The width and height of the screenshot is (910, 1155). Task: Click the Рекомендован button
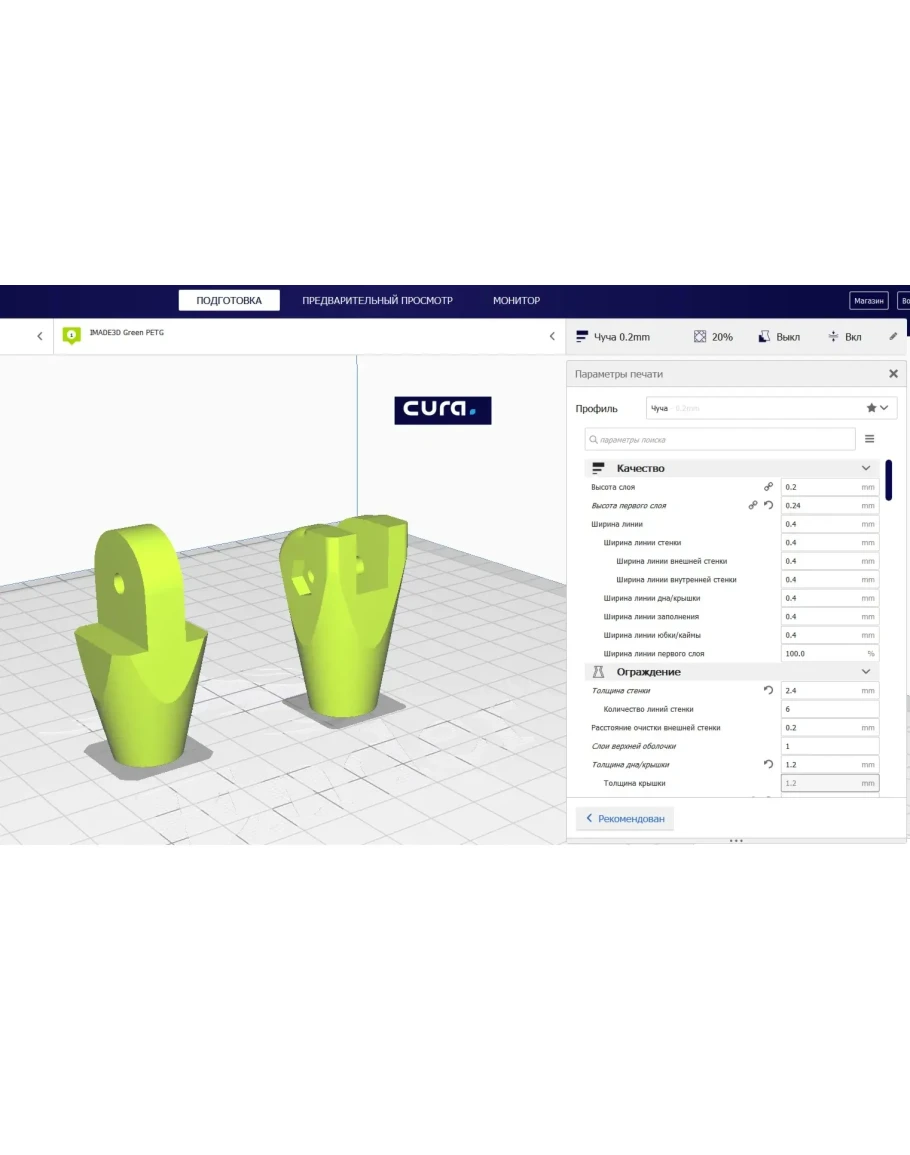tap(625, 818)
